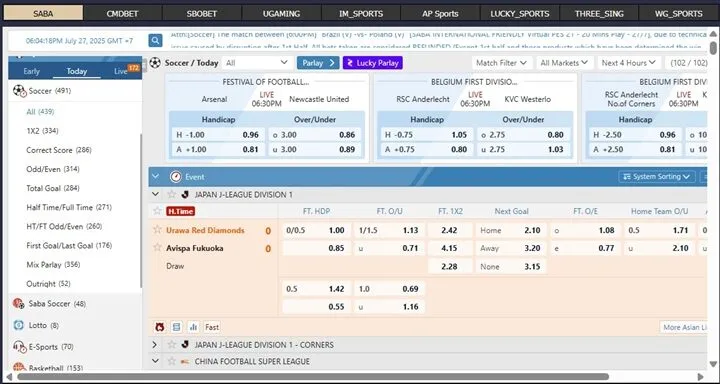Open the Lotto icon in sidebar

(x=19, y=325)
